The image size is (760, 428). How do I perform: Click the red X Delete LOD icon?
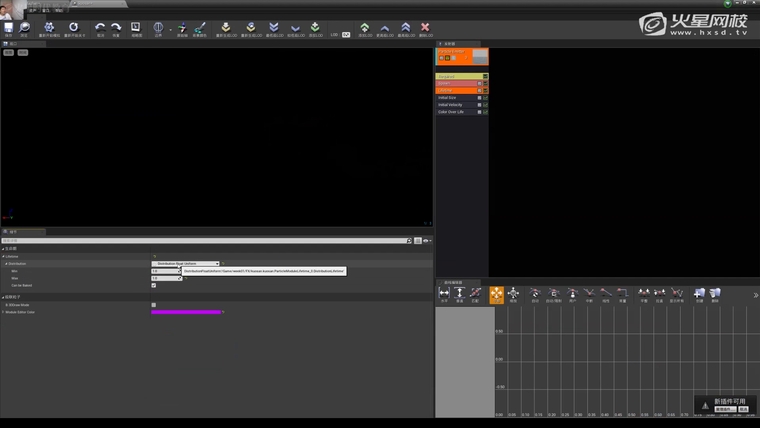point(426,28)
